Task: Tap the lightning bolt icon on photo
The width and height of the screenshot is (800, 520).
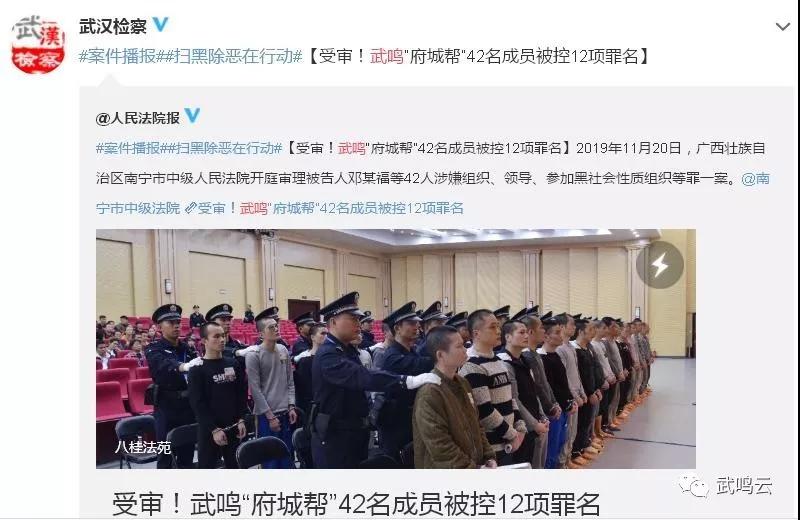Action: (x=660, y=265)
